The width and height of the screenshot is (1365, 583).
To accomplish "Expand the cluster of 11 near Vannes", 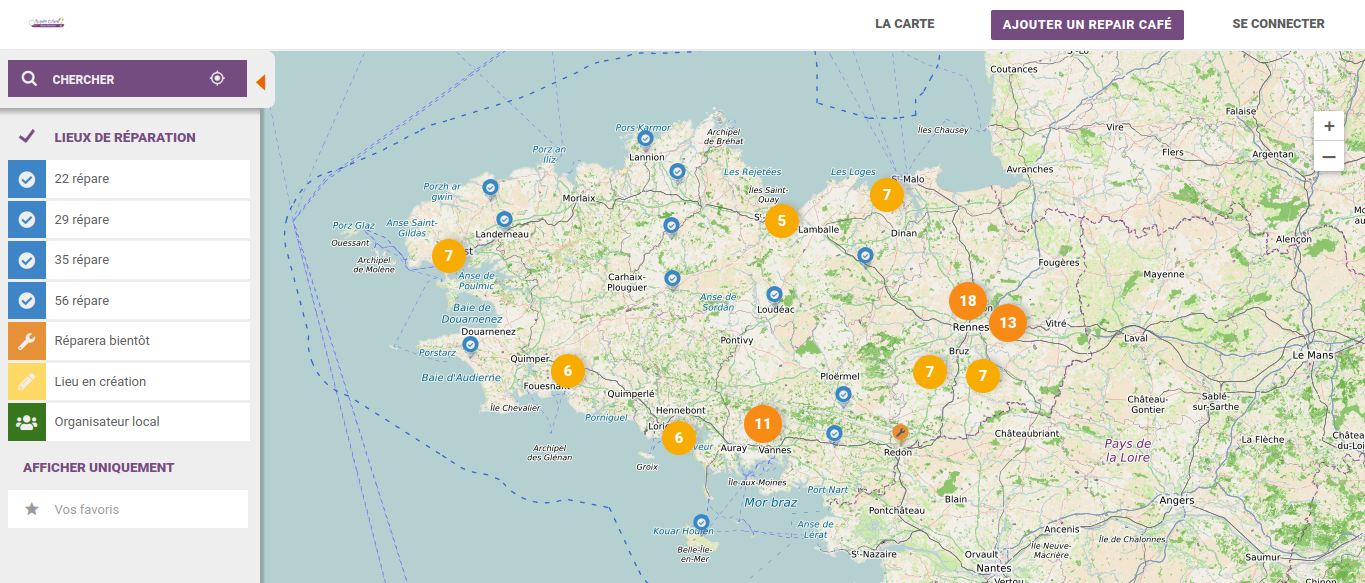I will (762, 423).
